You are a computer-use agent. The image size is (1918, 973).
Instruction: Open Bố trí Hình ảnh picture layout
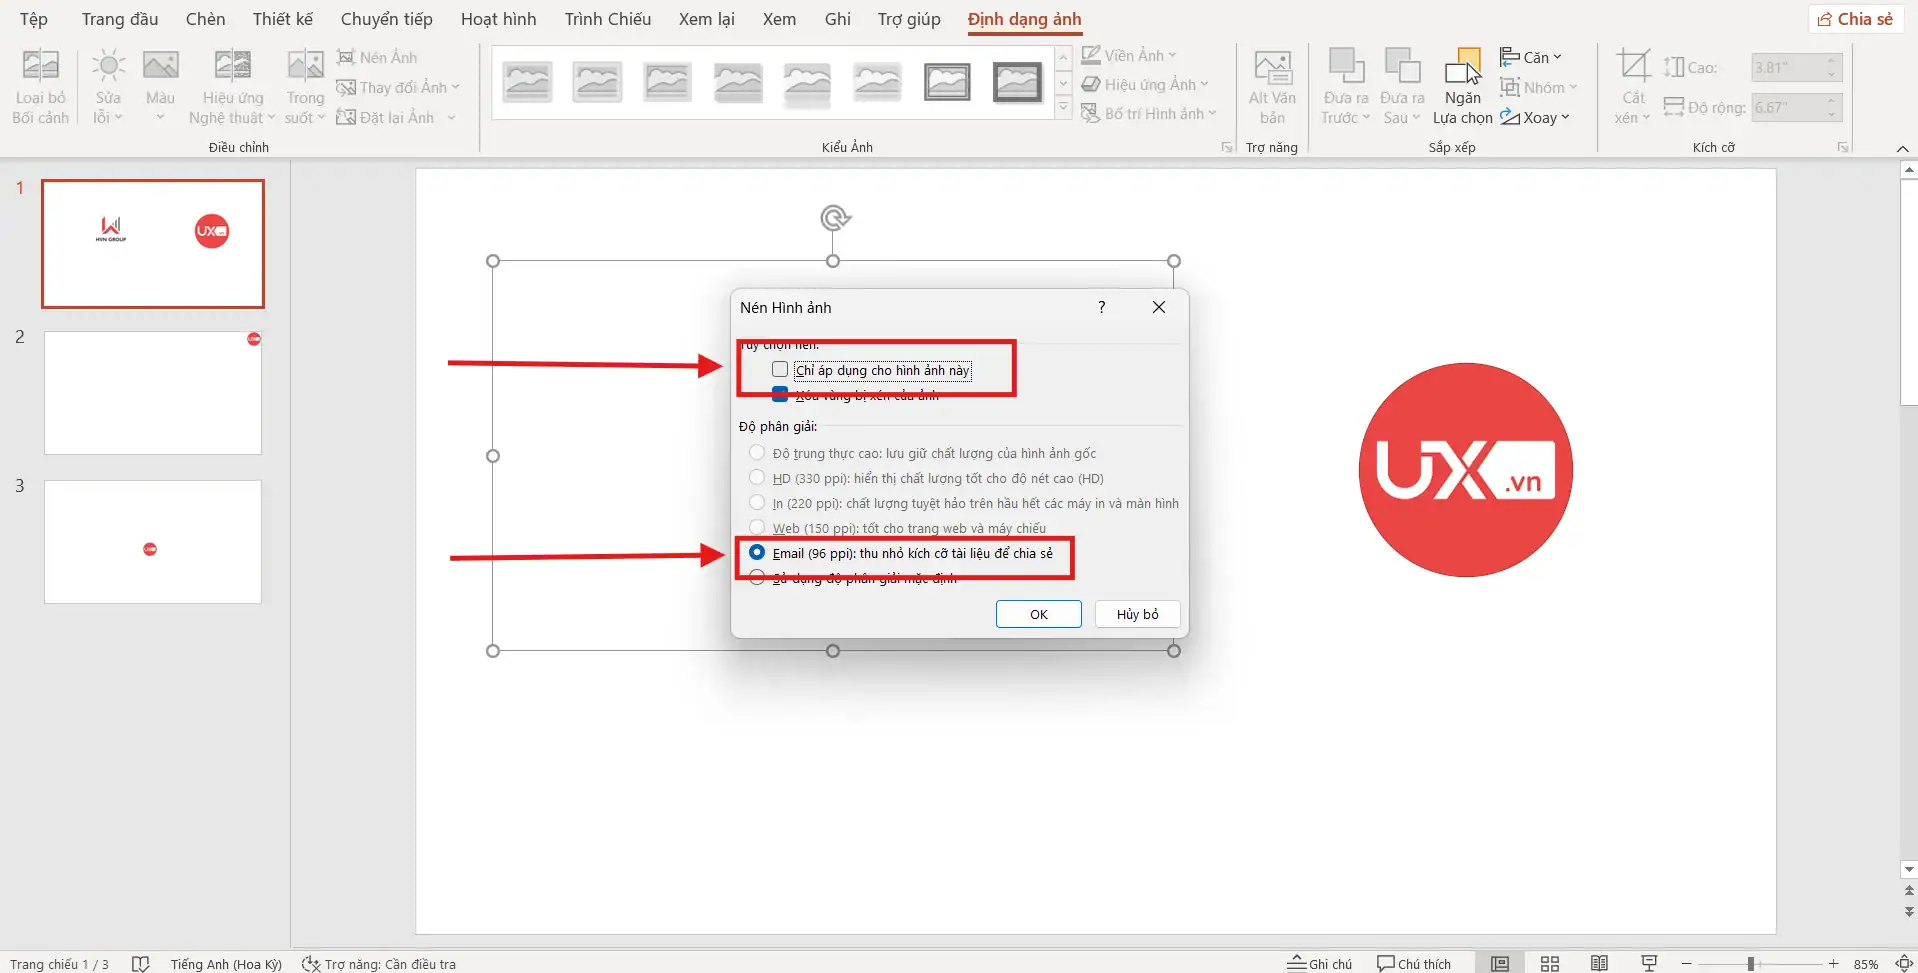pos(1149,113)
